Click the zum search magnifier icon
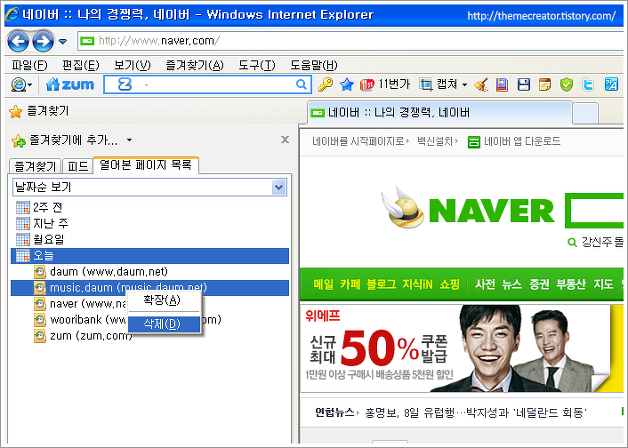The height and width of the screenshot is (448, 628). 301,84
